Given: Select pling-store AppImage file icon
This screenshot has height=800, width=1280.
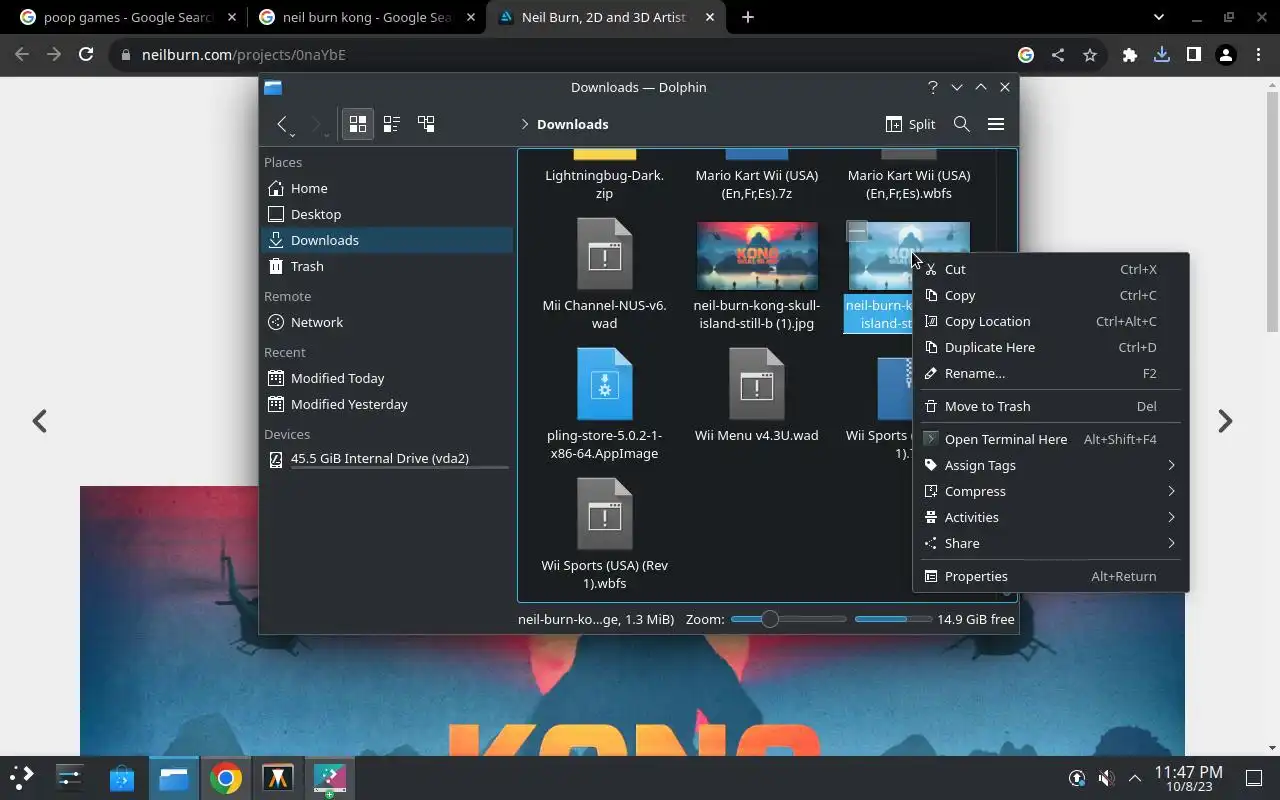Looking at the screenshot, I should [605, 384].
